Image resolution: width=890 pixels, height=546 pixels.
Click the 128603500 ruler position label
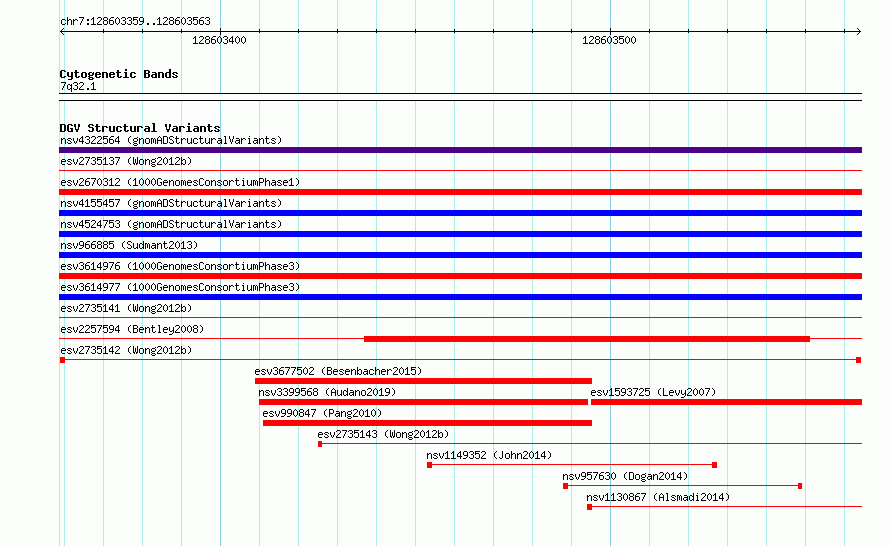(609, 40)
